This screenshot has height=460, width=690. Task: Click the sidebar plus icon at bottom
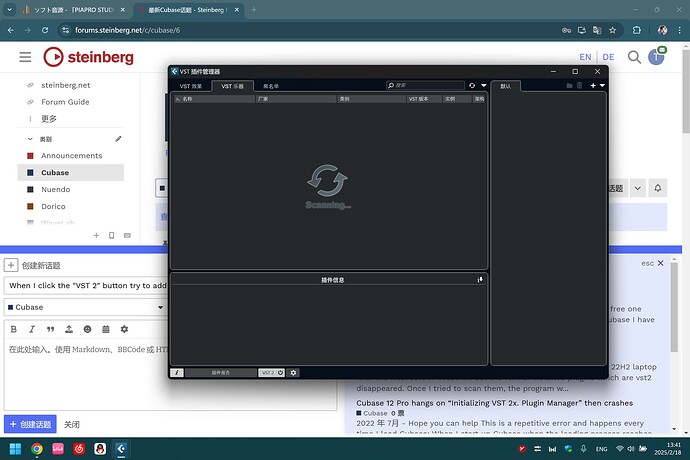[96, 236]
